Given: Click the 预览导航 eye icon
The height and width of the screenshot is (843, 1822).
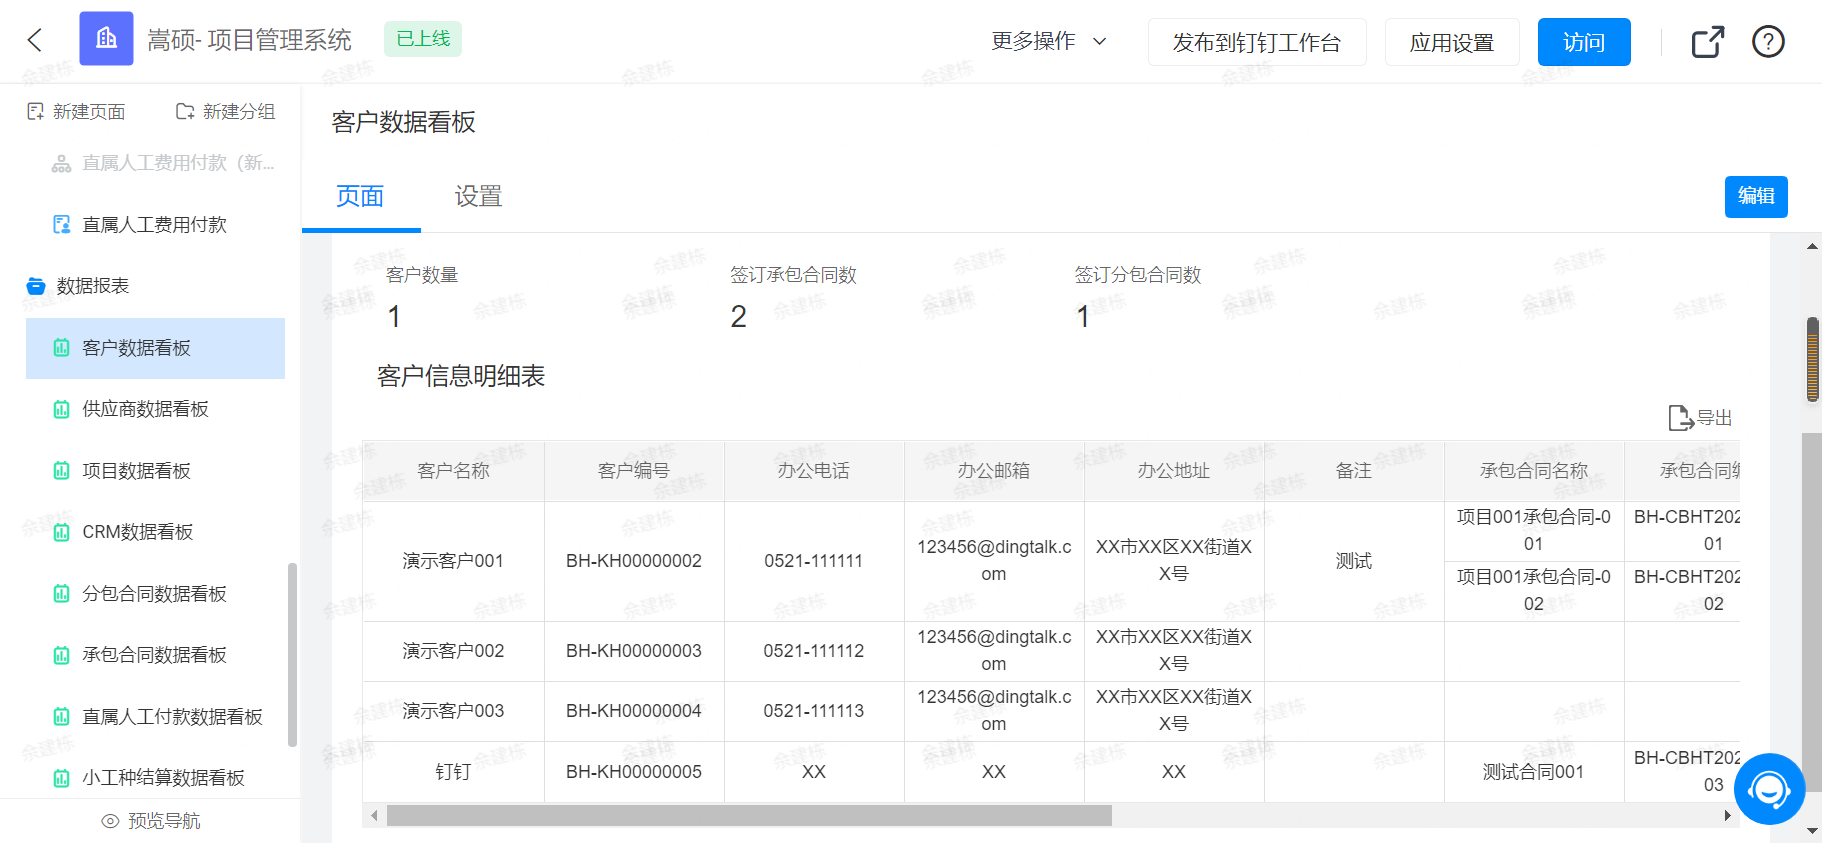Looking at the screenshot, I should click(111, 821).
